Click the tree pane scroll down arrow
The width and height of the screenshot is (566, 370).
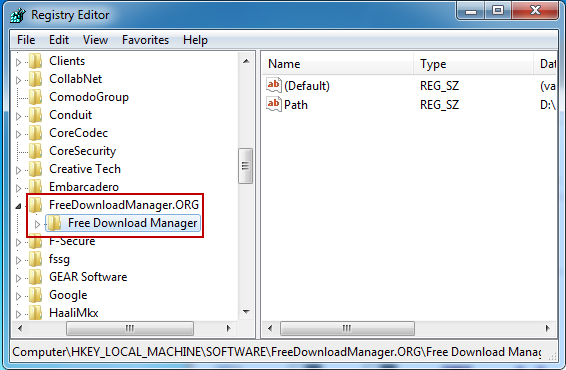[x=246, y=312]
